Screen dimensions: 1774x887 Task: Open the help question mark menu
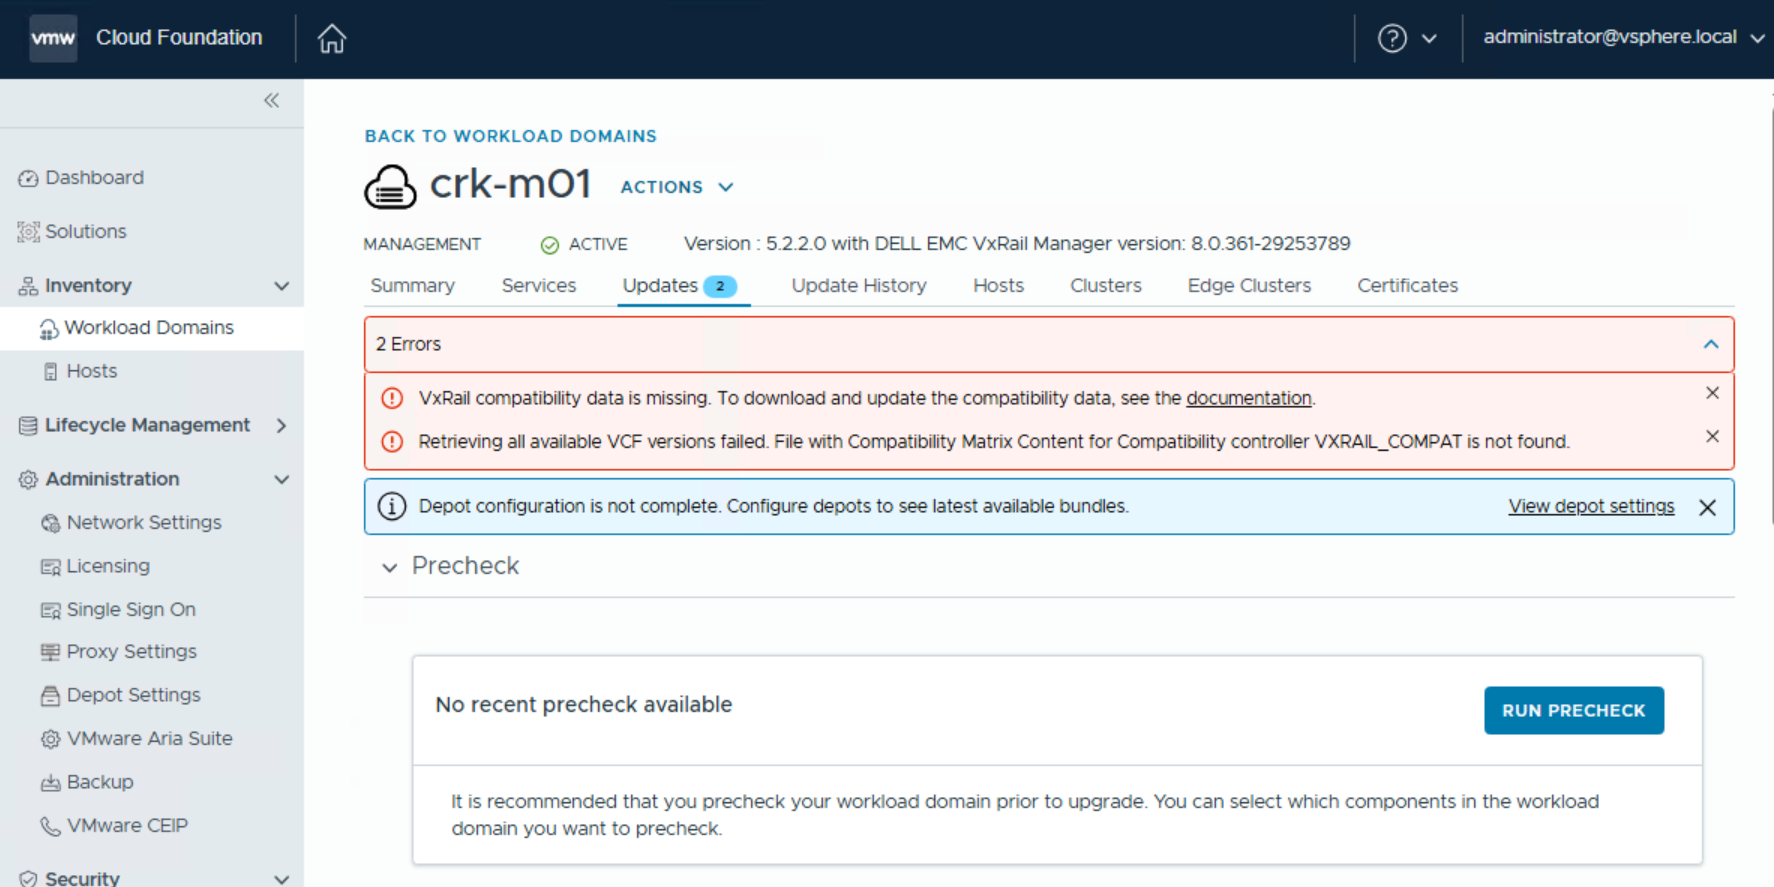point(1406,38)
